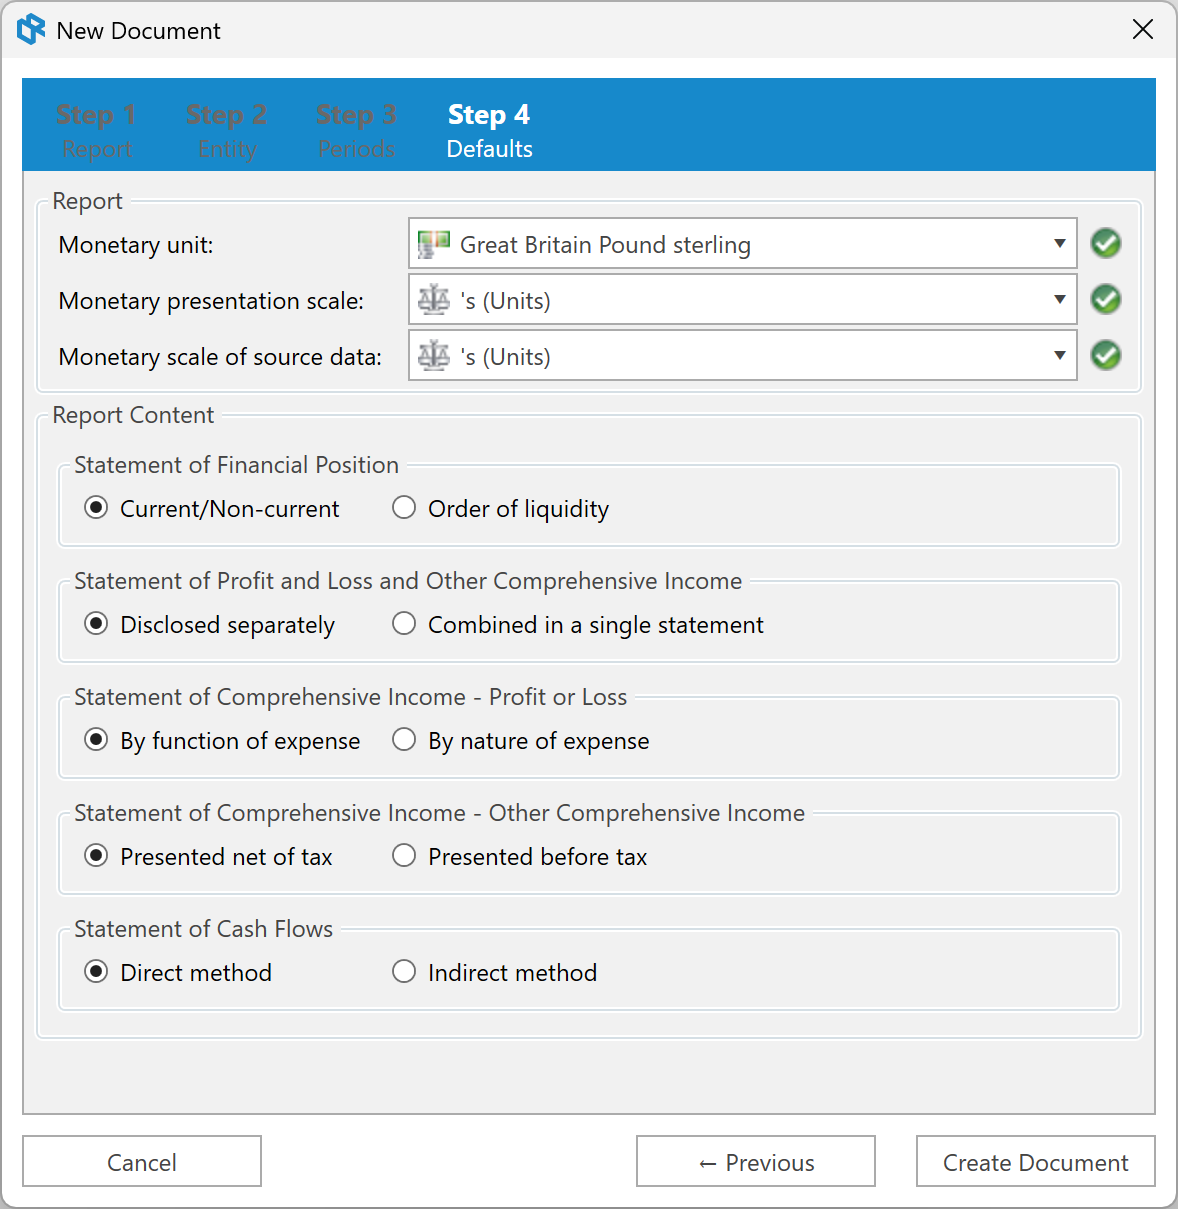Open the Monetary unit dropdown arrow
1178x1209 pixels.
[x=1060, y=244]
